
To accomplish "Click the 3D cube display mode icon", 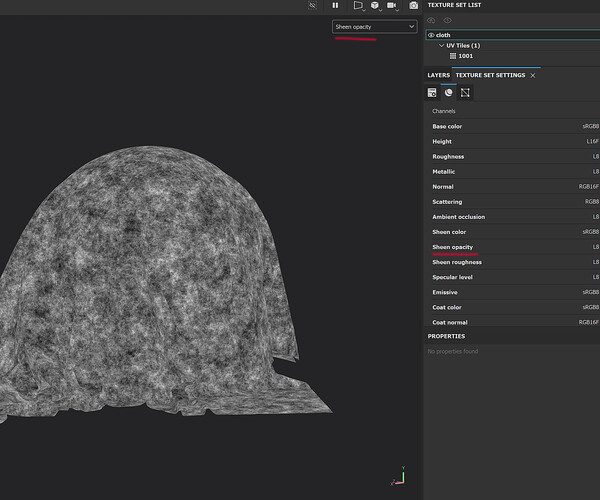I will point(375,6).
